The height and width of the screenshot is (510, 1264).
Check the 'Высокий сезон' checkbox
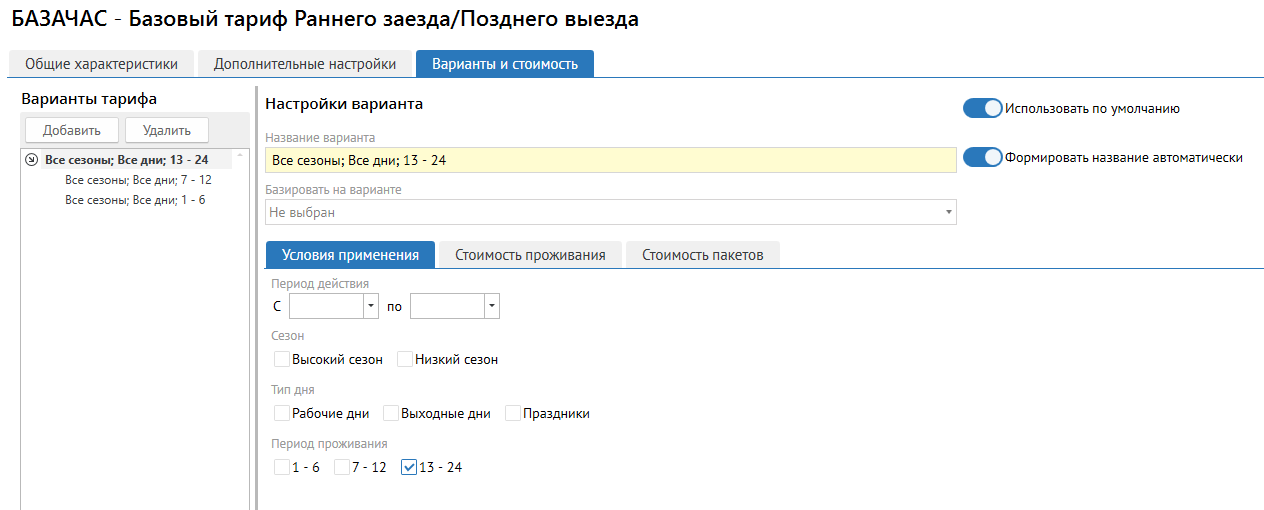click(x=281, y=359)
